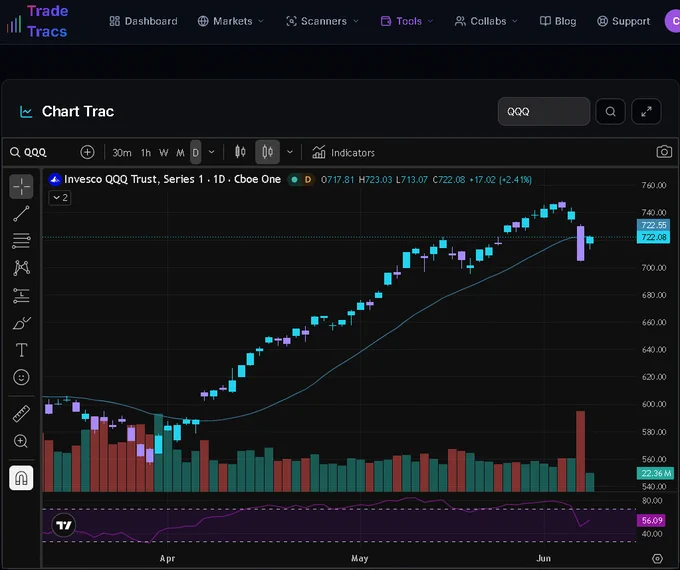Select the ruler measure tool

pyautogui.click(x=21, y=414)
